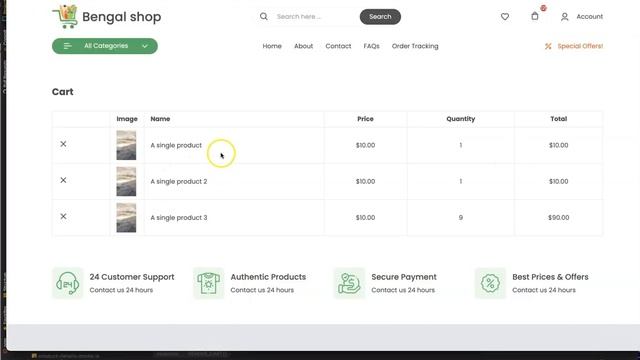Click the 'A single product 3' name
Screen dimensions: 640x360
[179, 218]
